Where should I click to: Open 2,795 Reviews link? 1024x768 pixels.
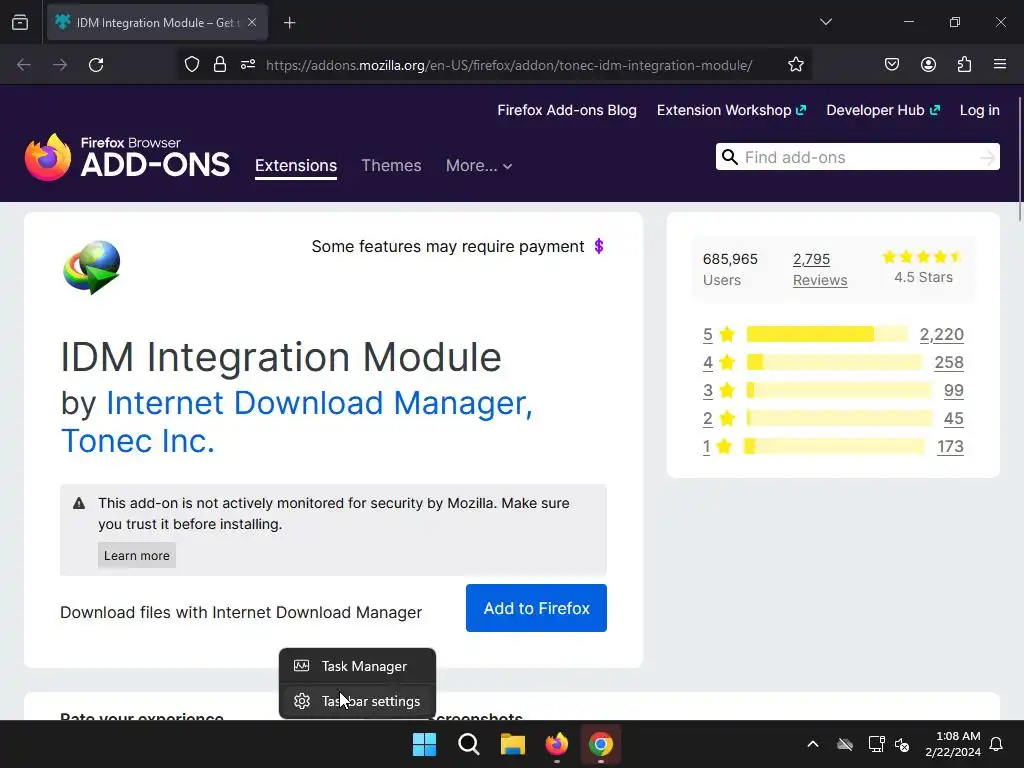(820, 270)
